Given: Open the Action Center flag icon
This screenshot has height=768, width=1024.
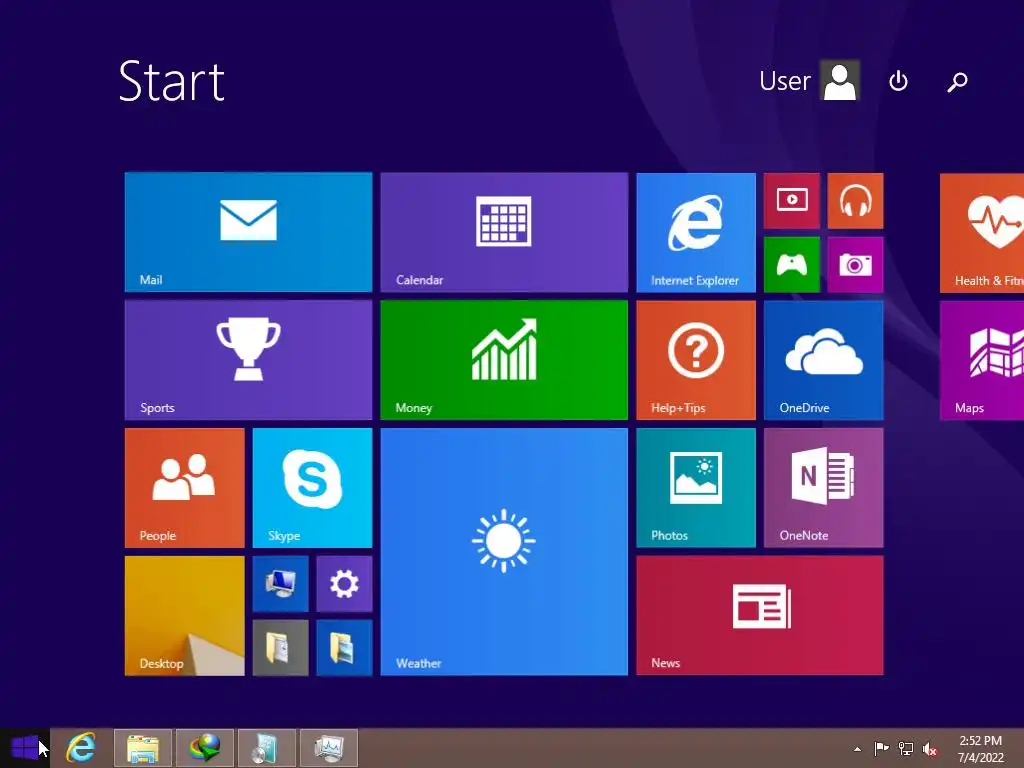Looking at the screenshot, I should click(x=881, y=748).
